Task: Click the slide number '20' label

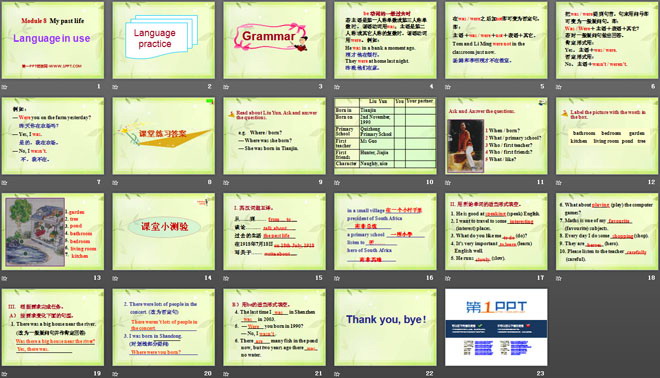Action: click(208, 373)
